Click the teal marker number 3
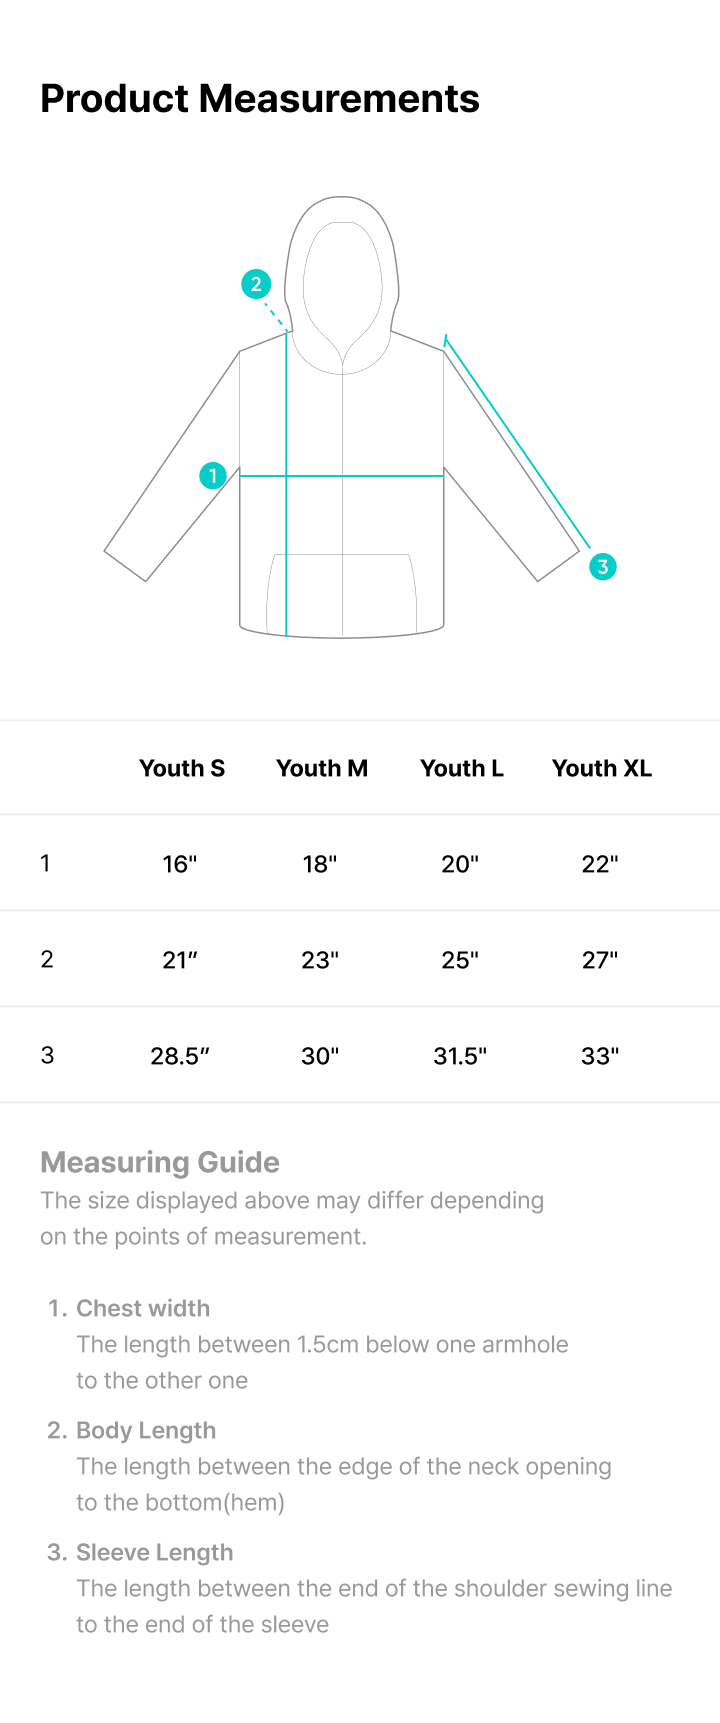This screenshot has width=720, height=1723. click(x=602, y=566)
